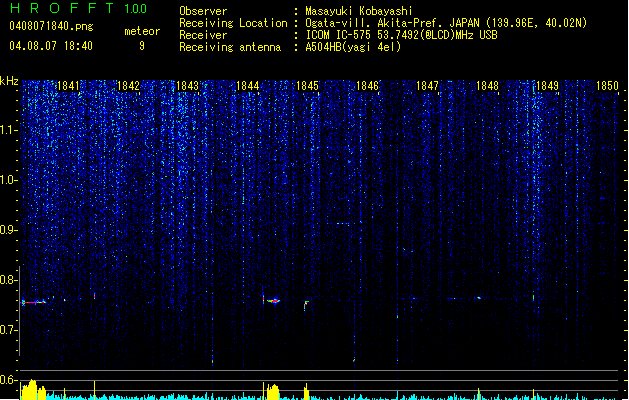Click the 1850 time marker
The height and width of the screenshot is (400, 629).
click(x=607, y=86)
